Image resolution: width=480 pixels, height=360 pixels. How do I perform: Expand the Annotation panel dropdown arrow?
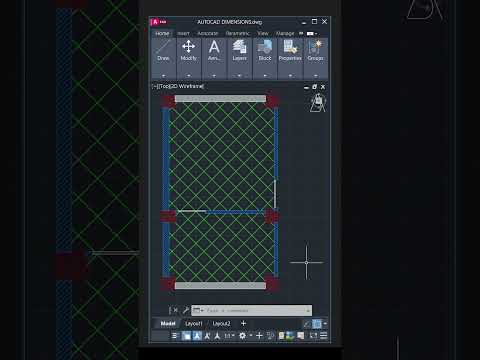tap(214, 76)
